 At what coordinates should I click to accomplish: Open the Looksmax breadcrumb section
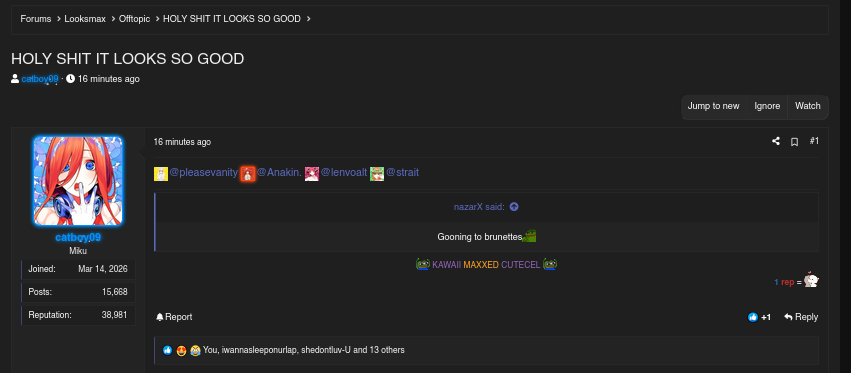[85, 19]
